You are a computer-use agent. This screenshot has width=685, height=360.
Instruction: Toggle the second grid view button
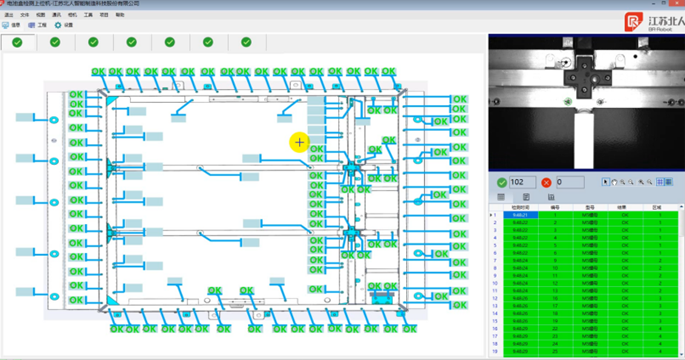point(669,182)
